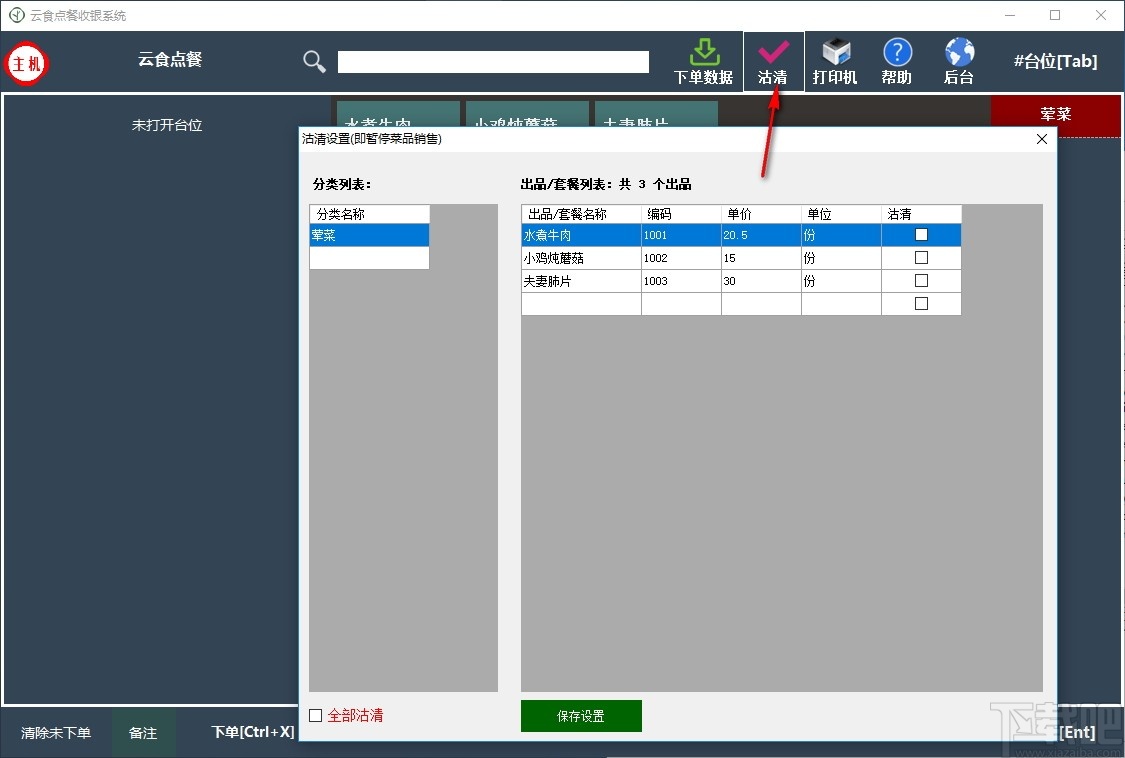Screen dimensions: 1125x758
Task: Click the green 保存设置 button
Action: click(x=581, y=716)
